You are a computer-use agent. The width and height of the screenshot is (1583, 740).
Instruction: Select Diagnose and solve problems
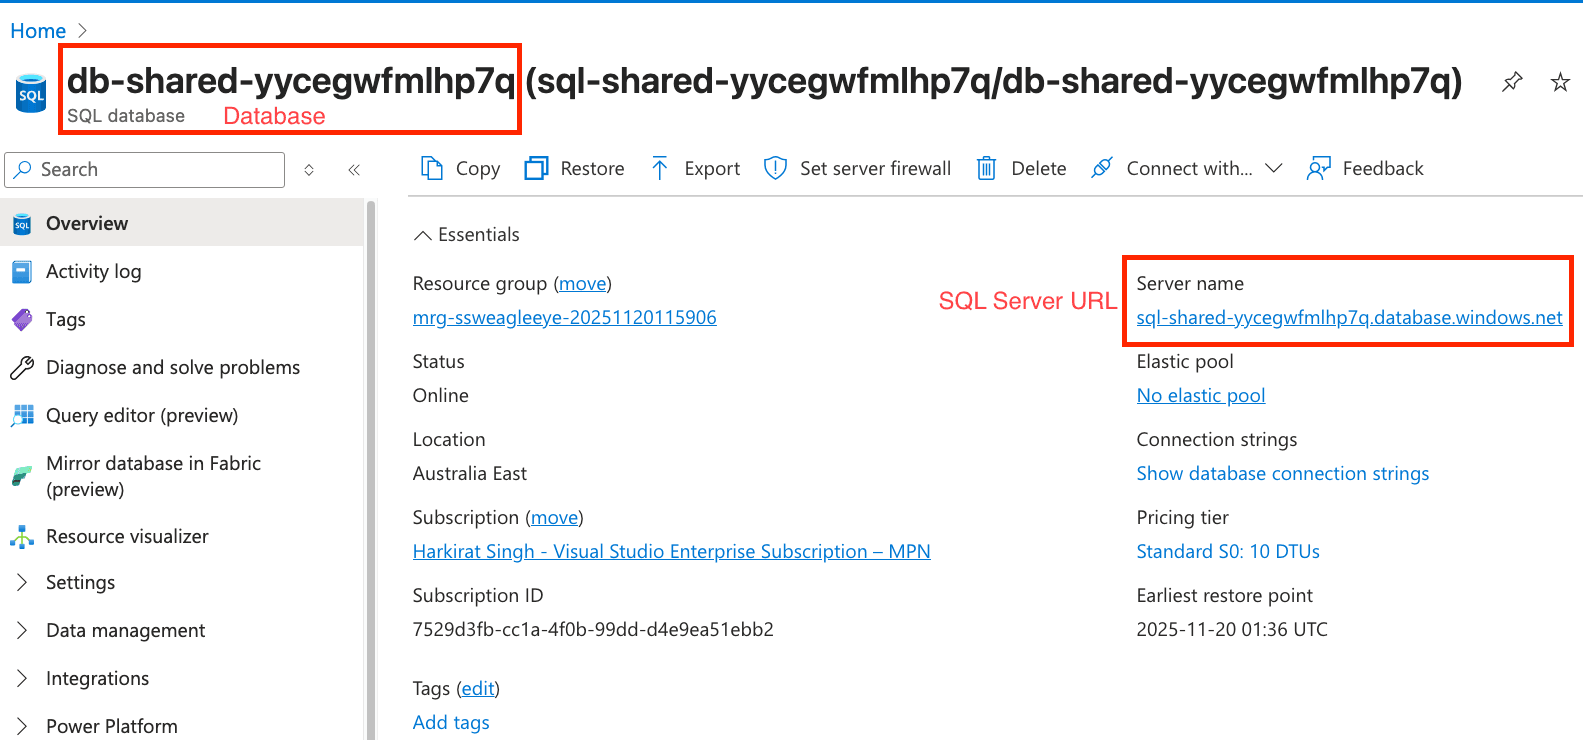point(172,367)
